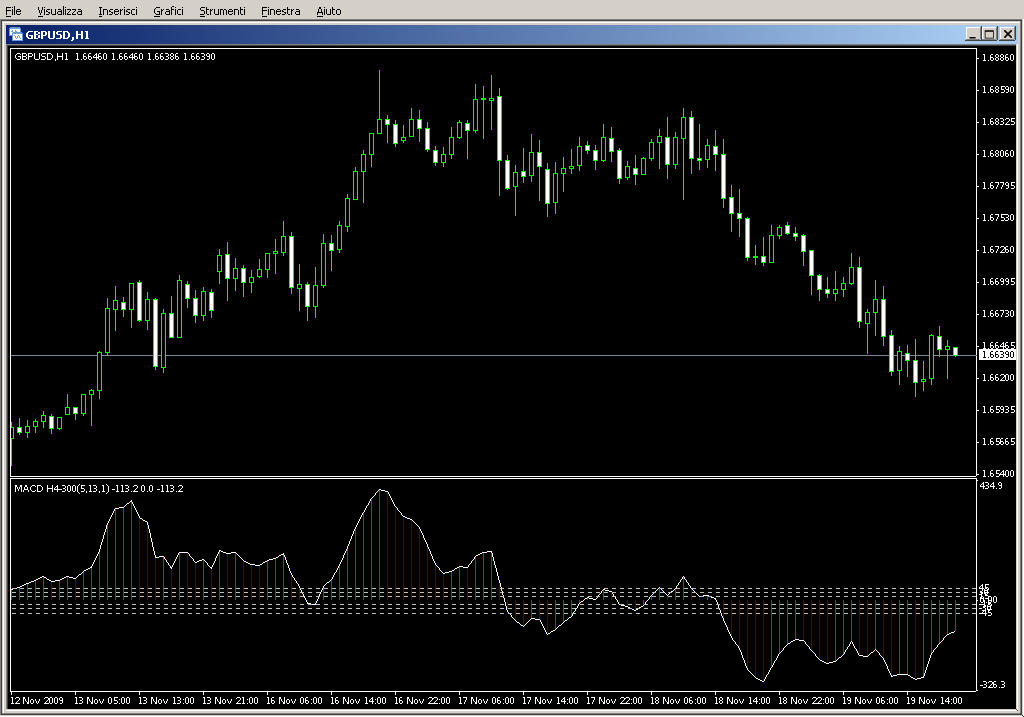Click the price scale value 1.68060
This screenshot has width=1024, height=717.
point(999,153)
